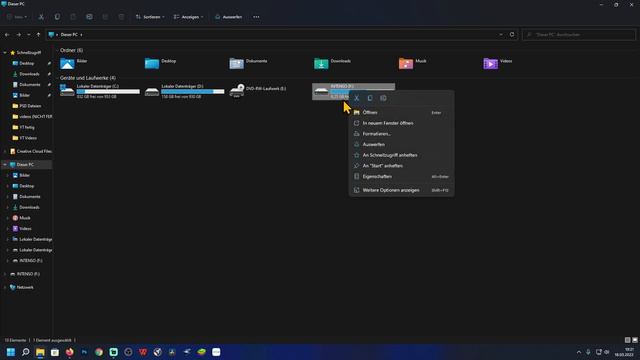Click the capacity bar of Lokaler Datenträger (D:)
640x360 pixels.
click(x=193, y=91)
